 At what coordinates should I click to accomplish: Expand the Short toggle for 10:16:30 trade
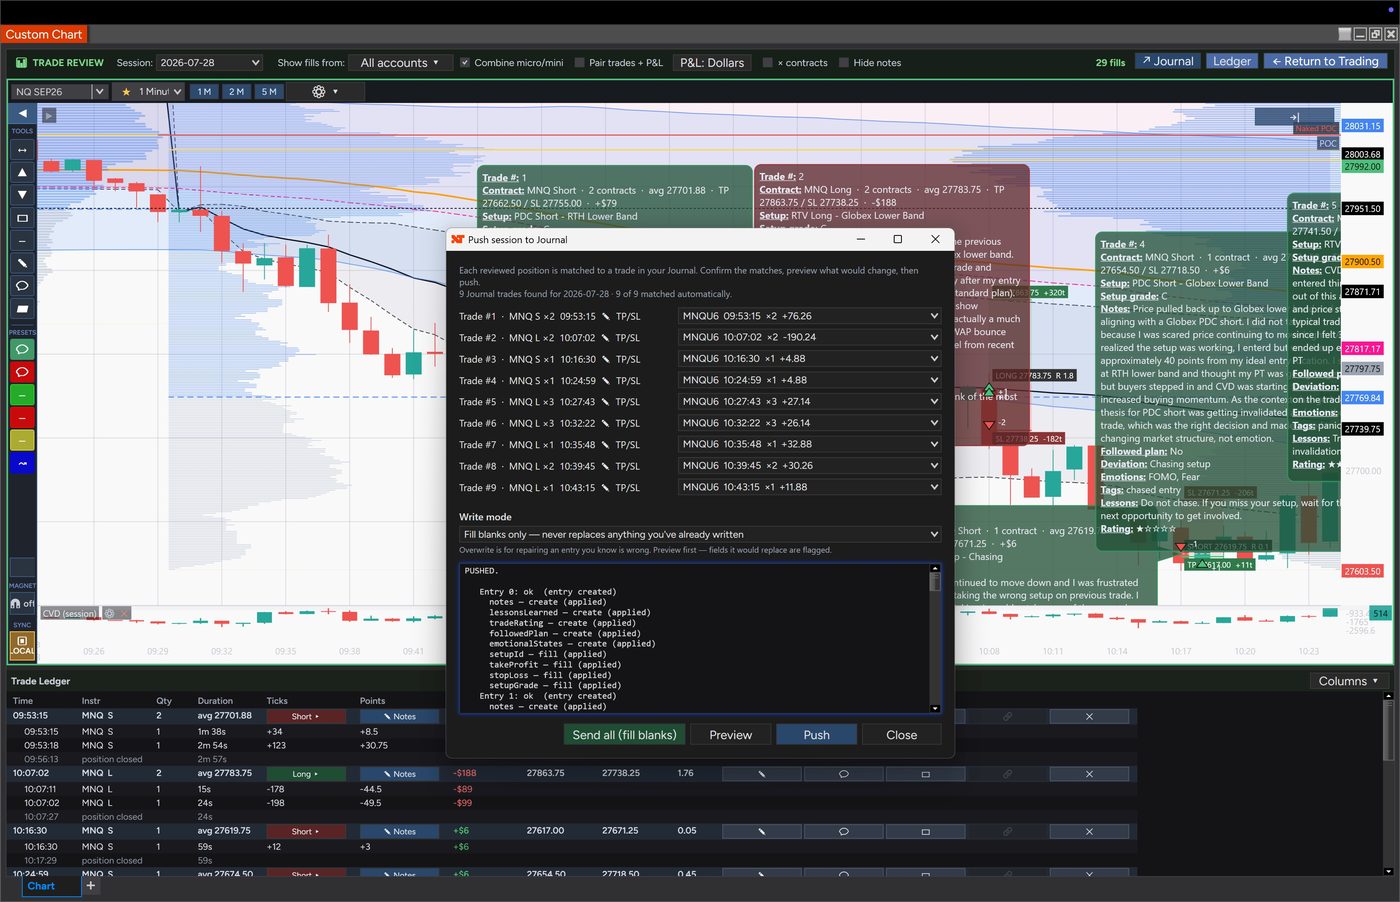pyautogui.click(x=306, y=831)
